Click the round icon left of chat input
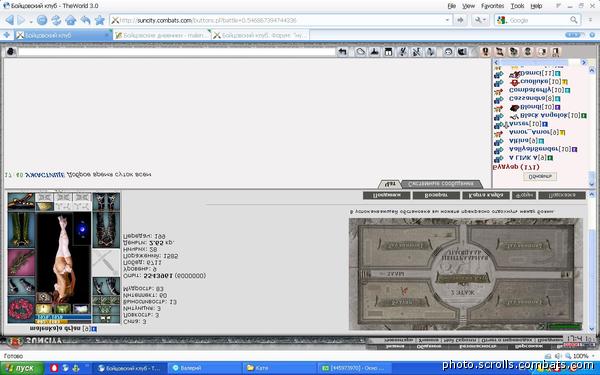This screenshot has width=600, height=375. pos(11,51)
